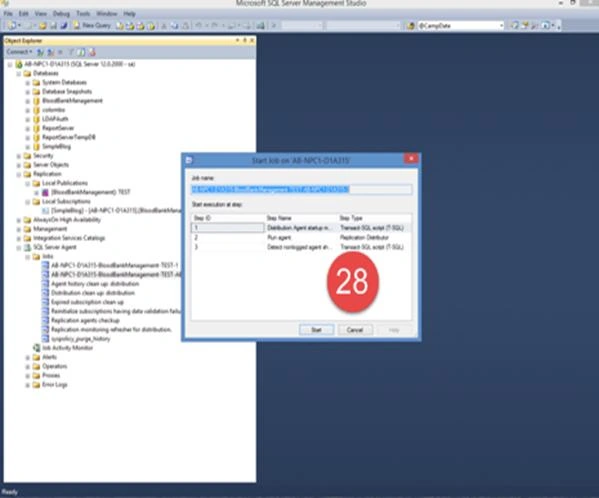Expand the Server Objects folder
The height and width of the screenshot is (498, 599).
coord(18,165)
